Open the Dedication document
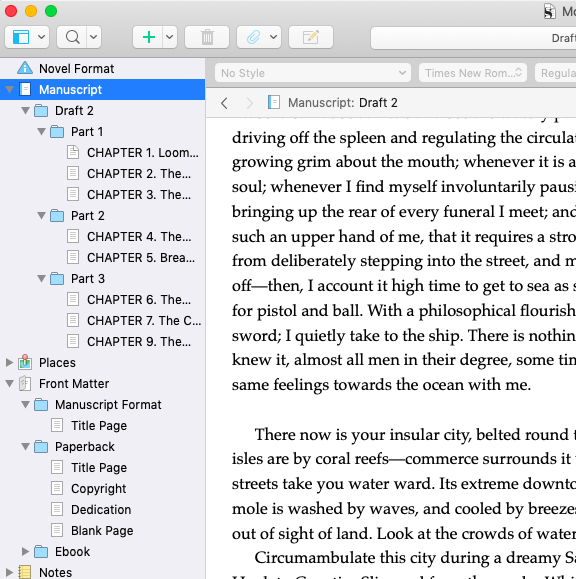 101,510
